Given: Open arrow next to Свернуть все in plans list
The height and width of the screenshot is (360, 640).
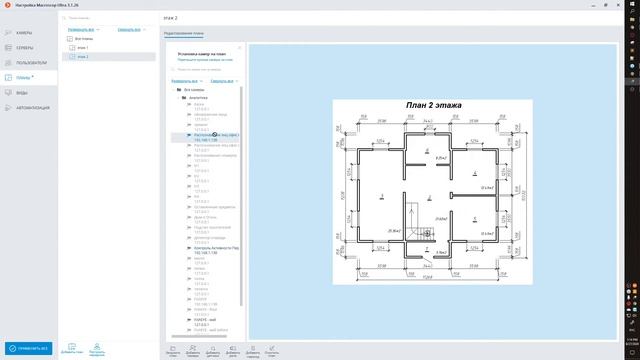Looking at the screenshot, I should click(144, 30).
